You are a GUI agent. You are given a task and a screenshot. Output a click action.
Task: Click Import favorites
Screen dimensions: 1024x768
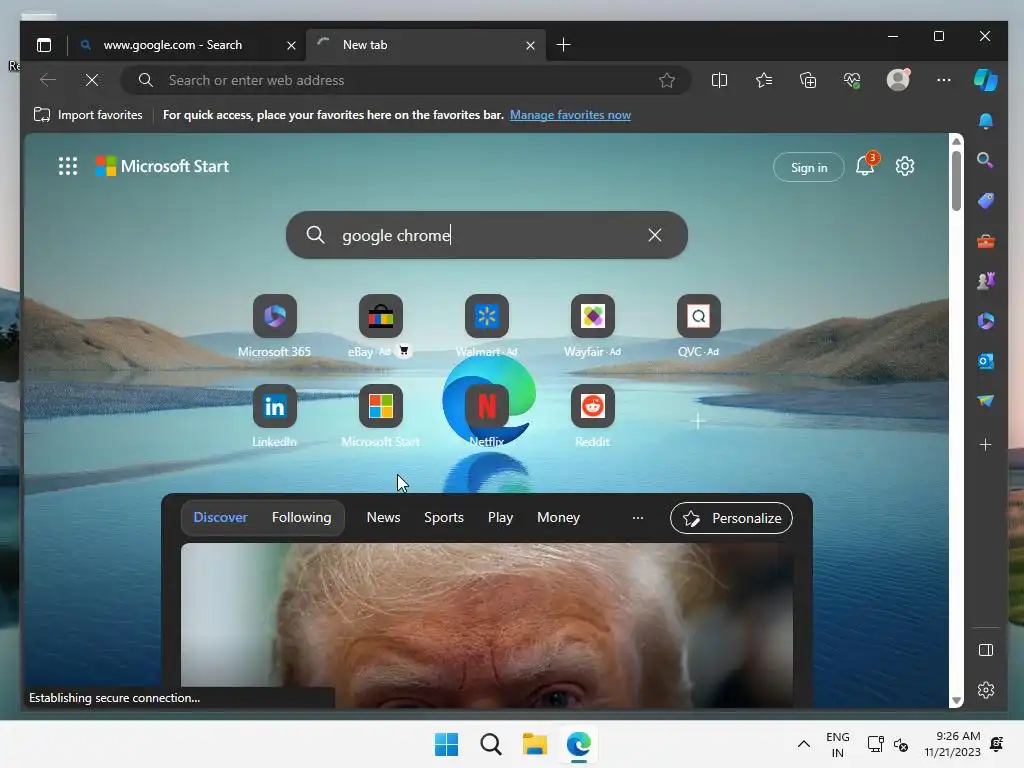tap(88, 115)
